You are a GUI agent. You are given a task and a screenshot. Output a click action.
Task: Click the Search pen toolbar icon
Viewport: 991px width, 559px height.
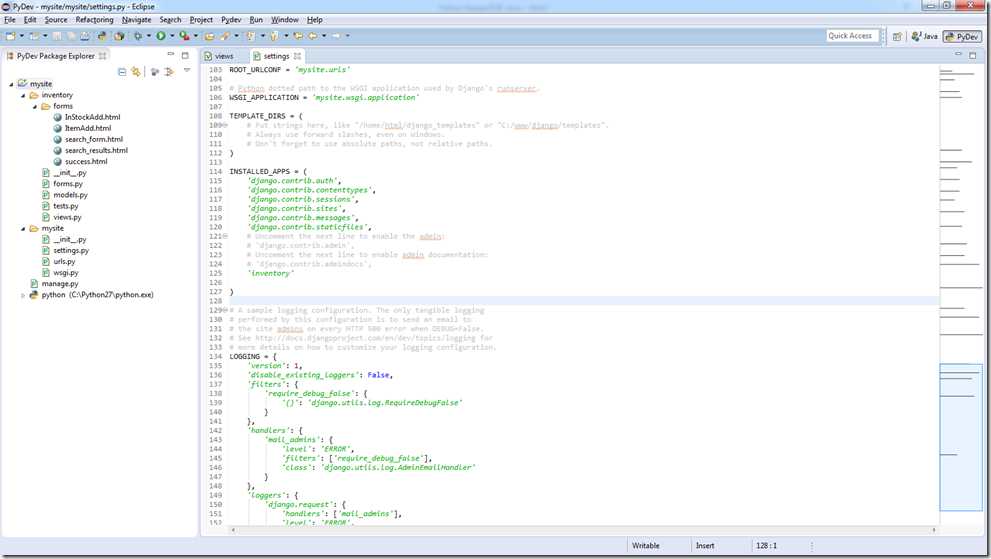click(224, 36)
